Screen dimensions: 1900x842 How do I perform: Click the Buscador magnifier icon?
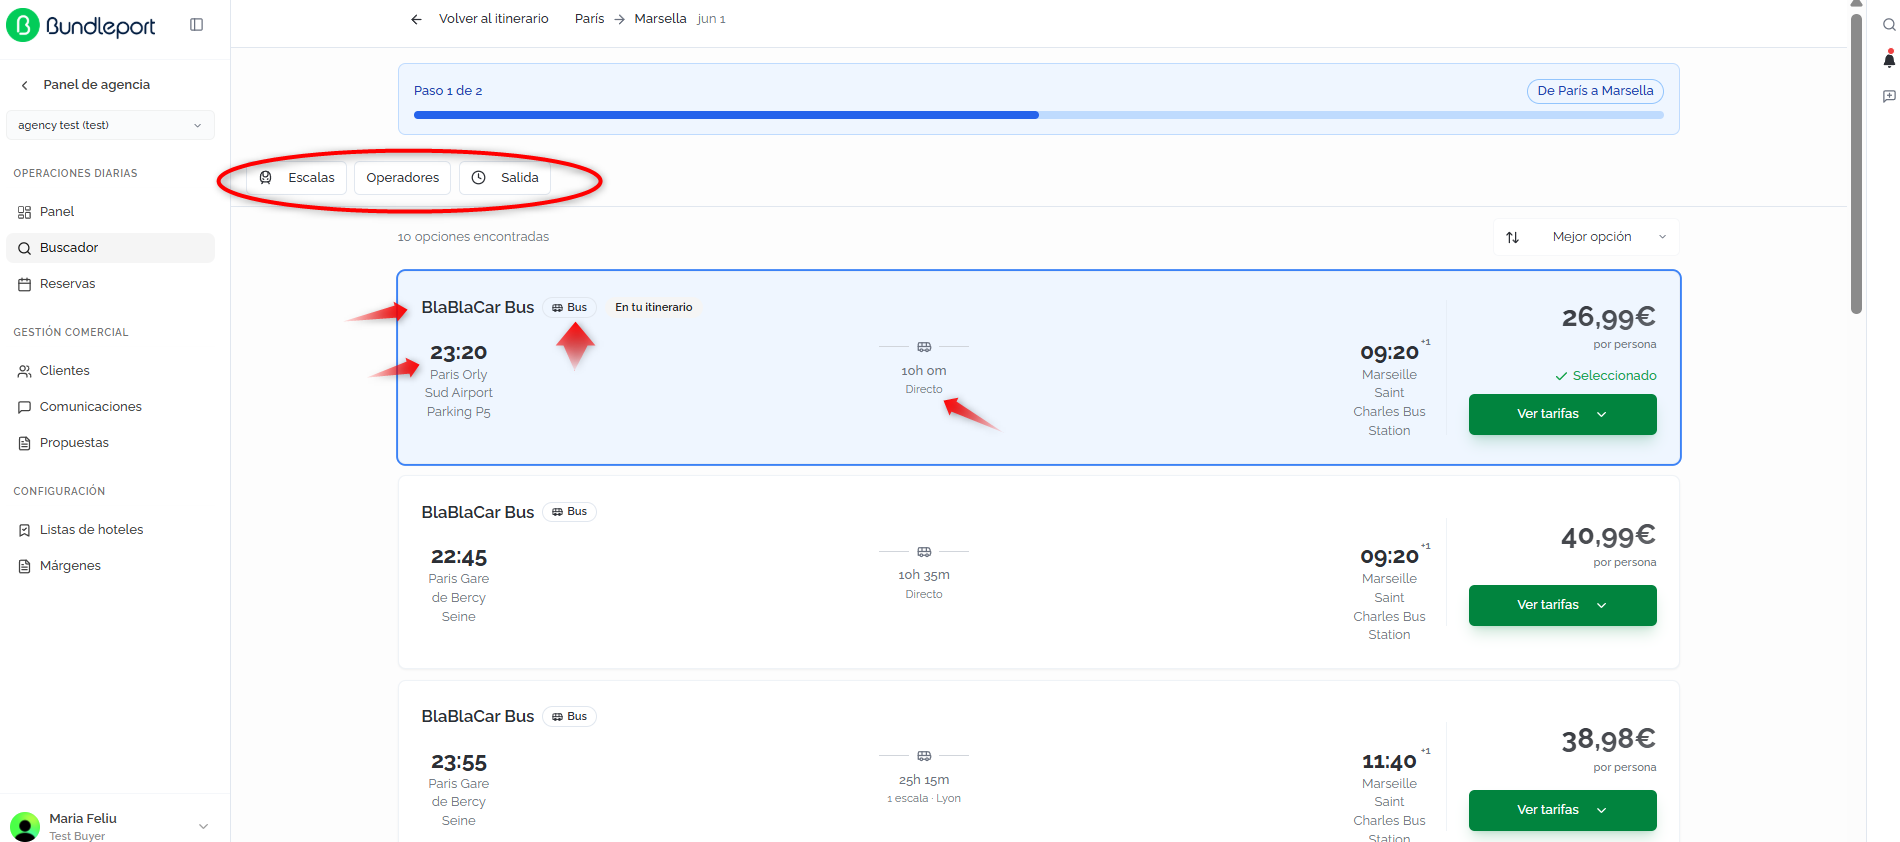[x=25, y=248]
